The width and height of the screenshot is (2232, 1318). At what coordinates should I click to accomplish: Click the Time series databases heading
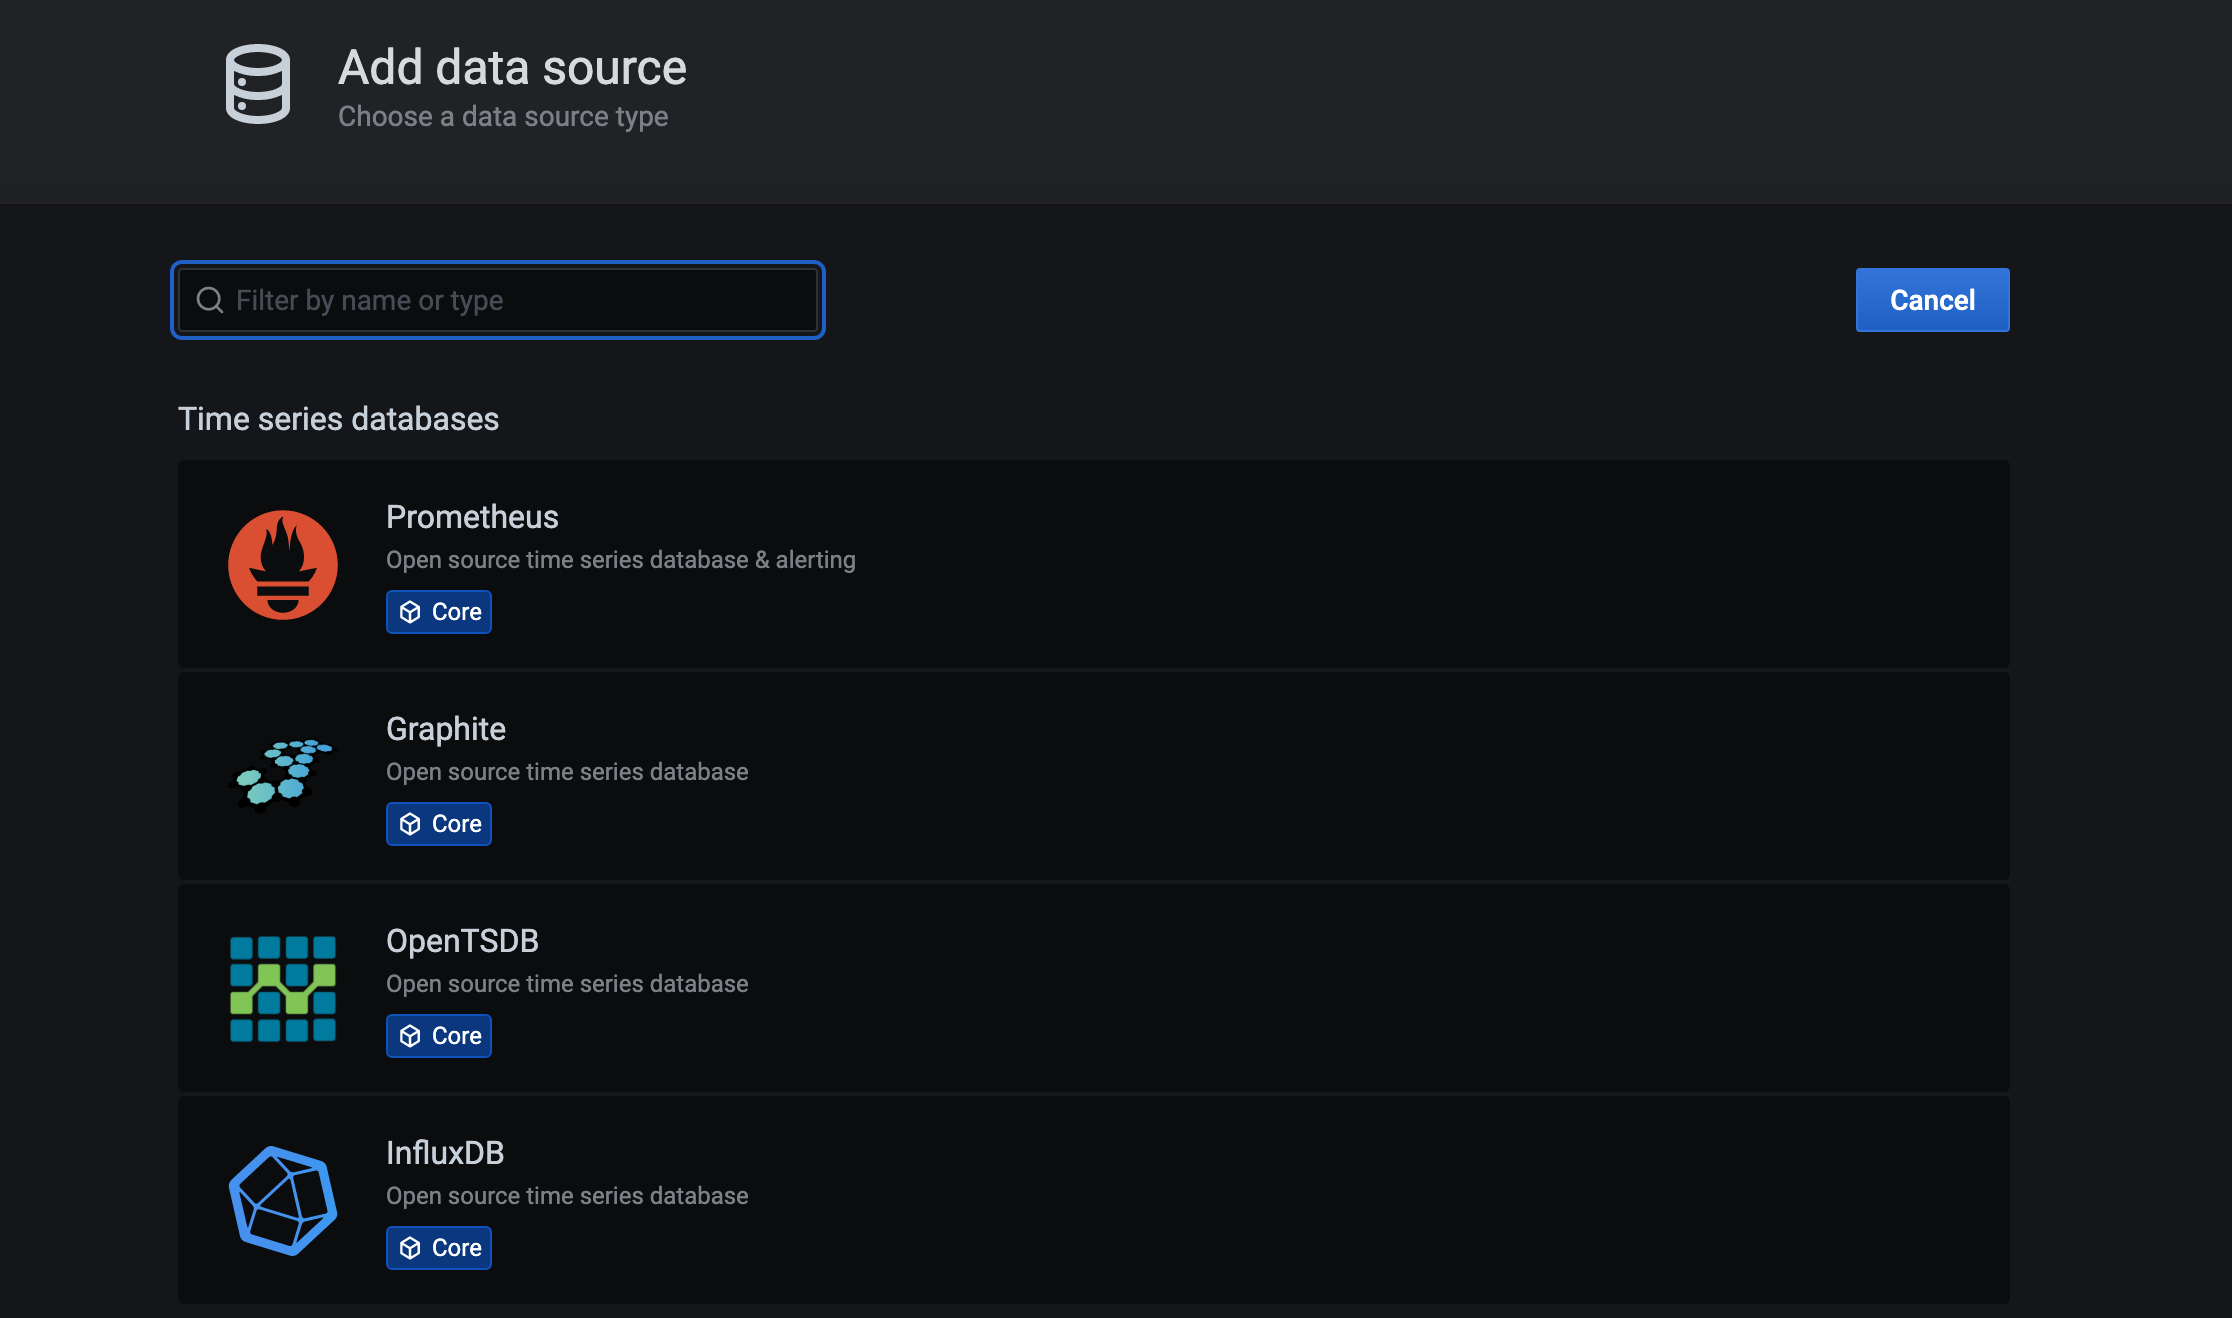coord(338,419)
